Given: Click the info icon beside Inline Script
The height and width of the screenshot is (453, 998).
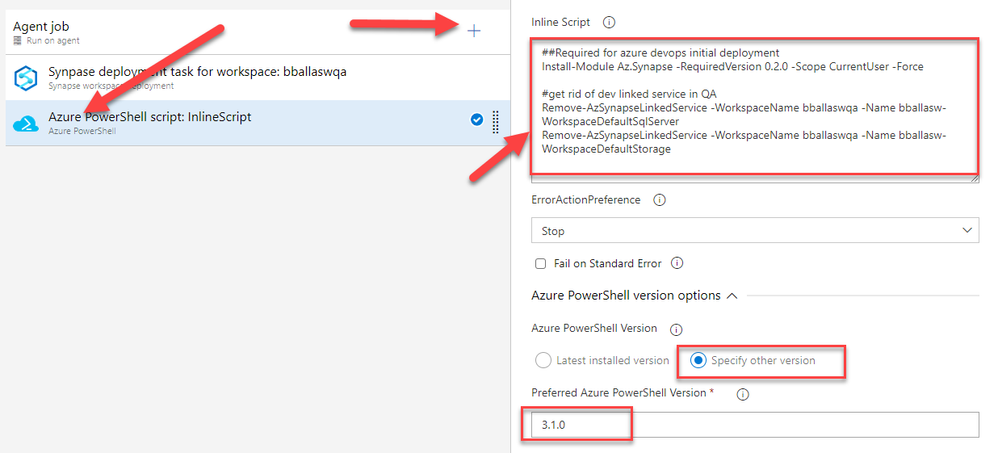Looking at the screenshot, I should click(609, 22).
